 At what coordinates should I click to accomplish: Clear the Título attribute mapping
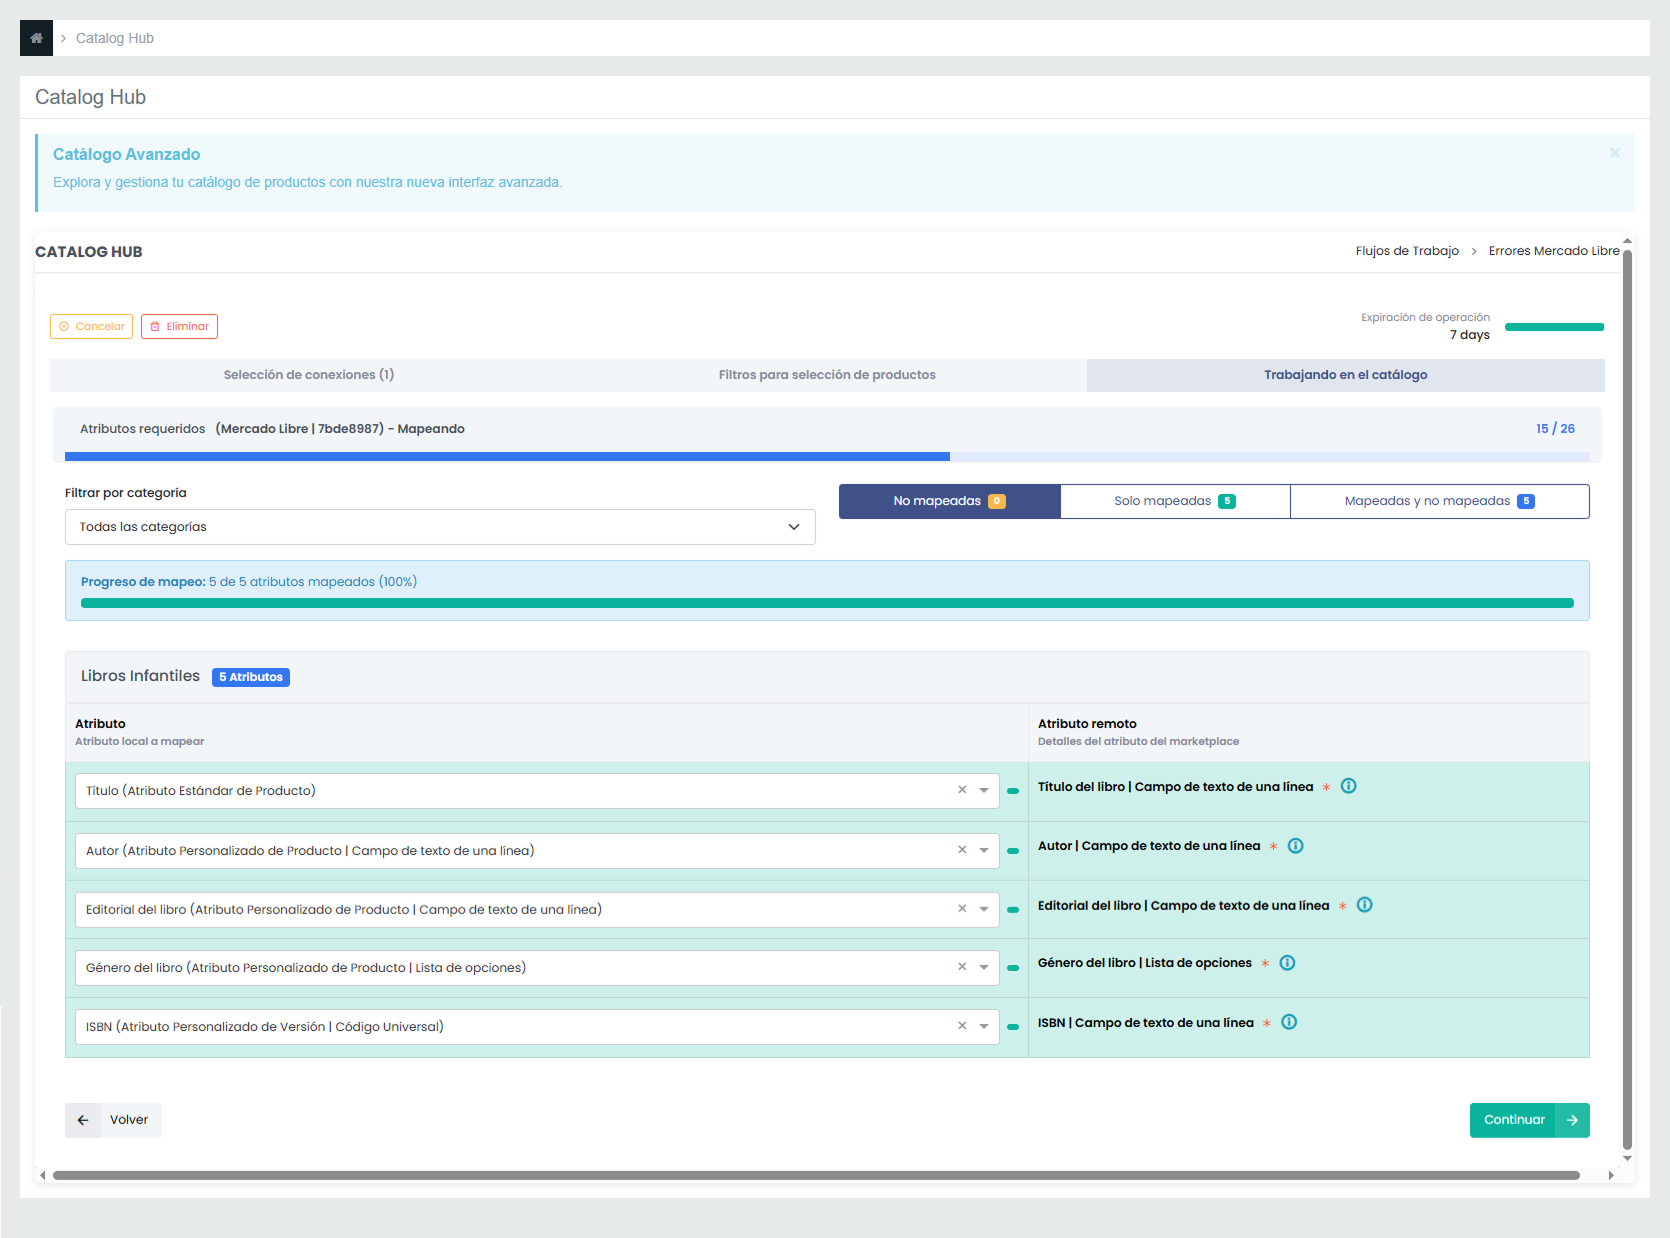tap(962, 790)
